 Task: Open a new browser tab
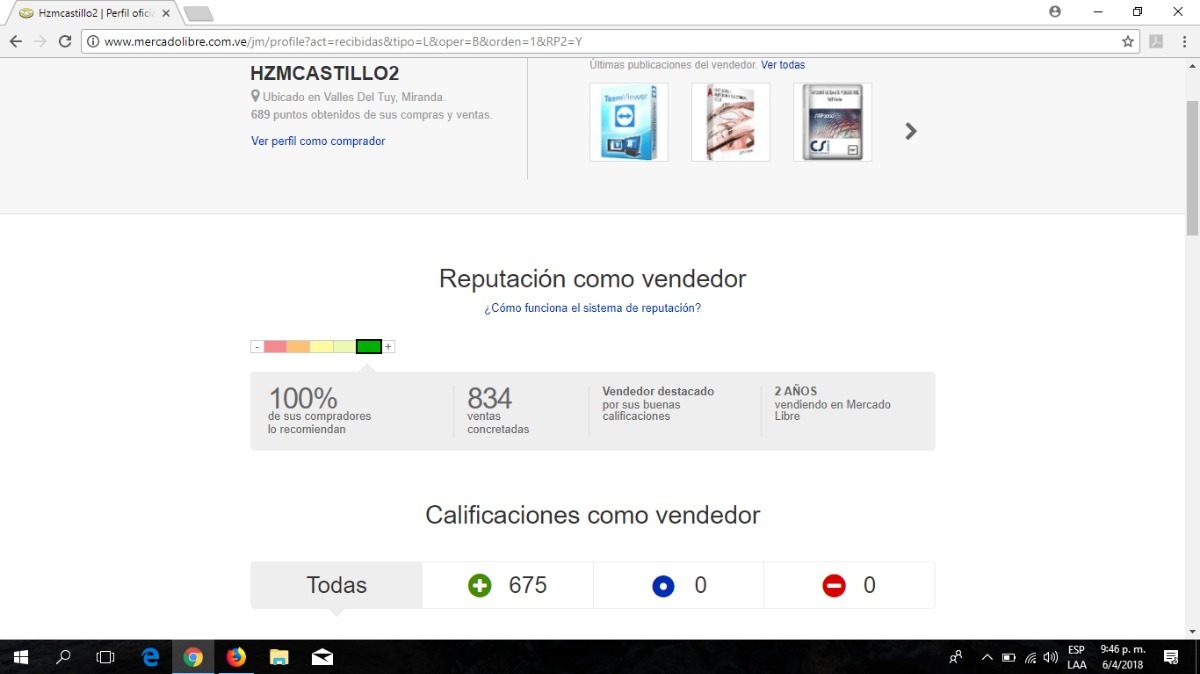pyautogui.click(x=199, y=14)
